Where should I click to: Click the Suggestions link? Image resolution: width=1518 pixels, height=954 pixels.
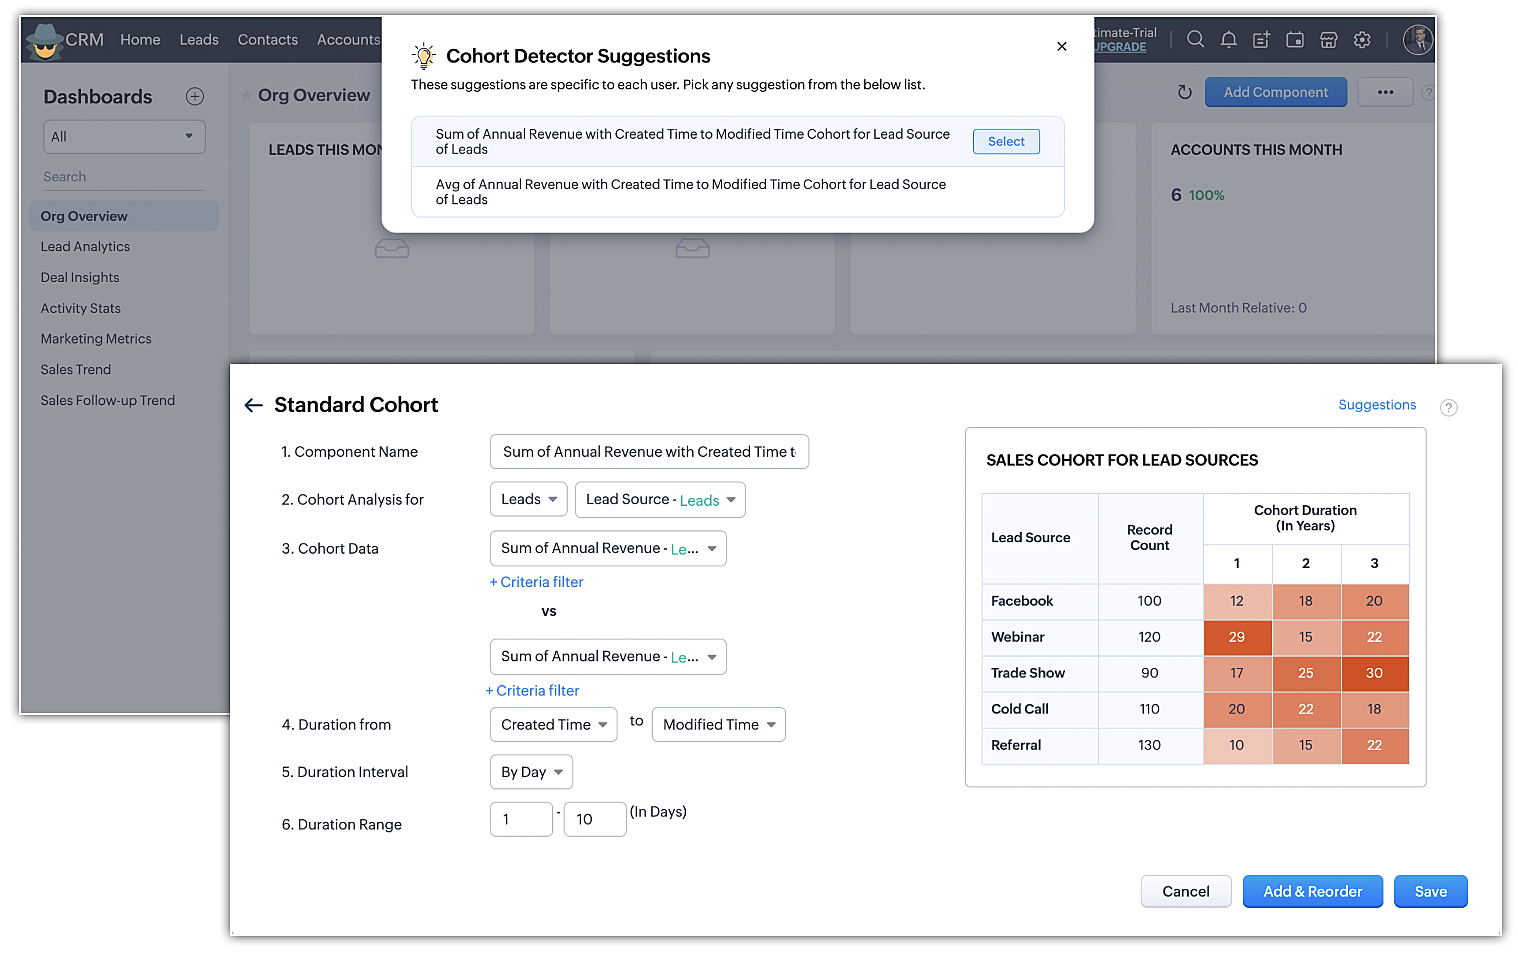pos(1377,405)
